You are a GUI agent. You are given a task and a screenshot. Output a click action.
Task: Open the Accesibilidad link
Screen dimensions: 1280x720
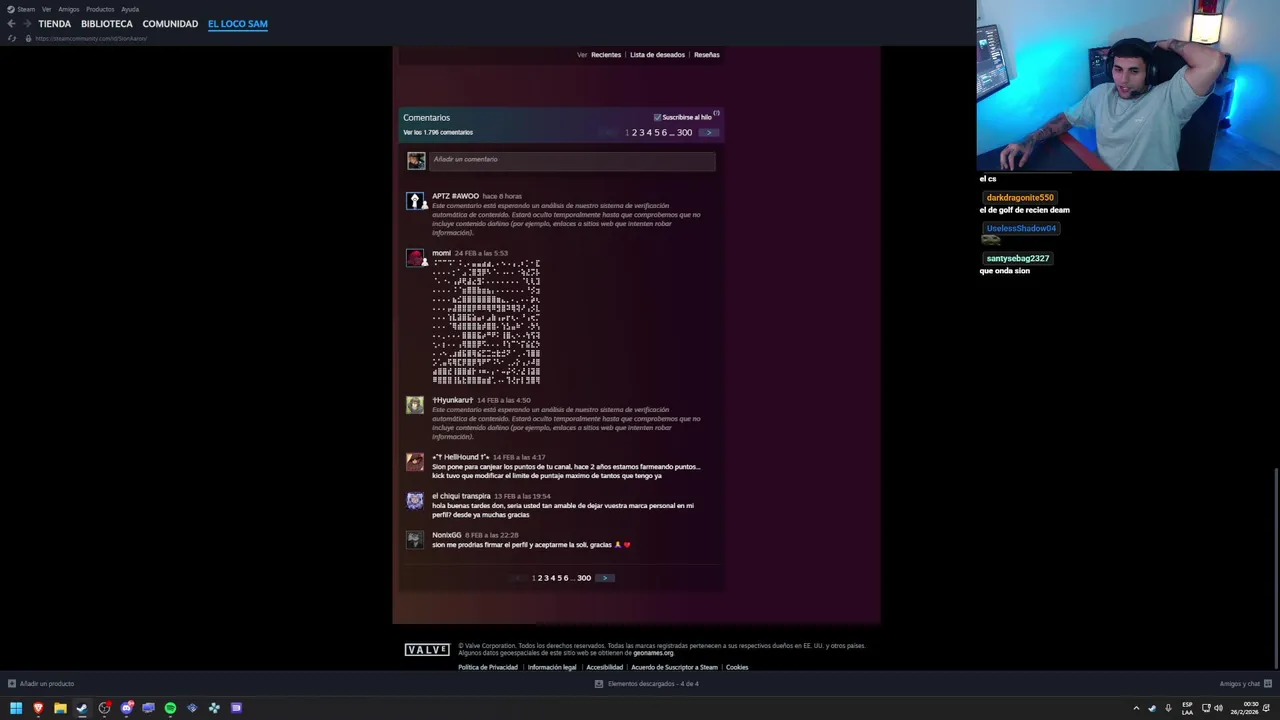click(x=604, y=667)
